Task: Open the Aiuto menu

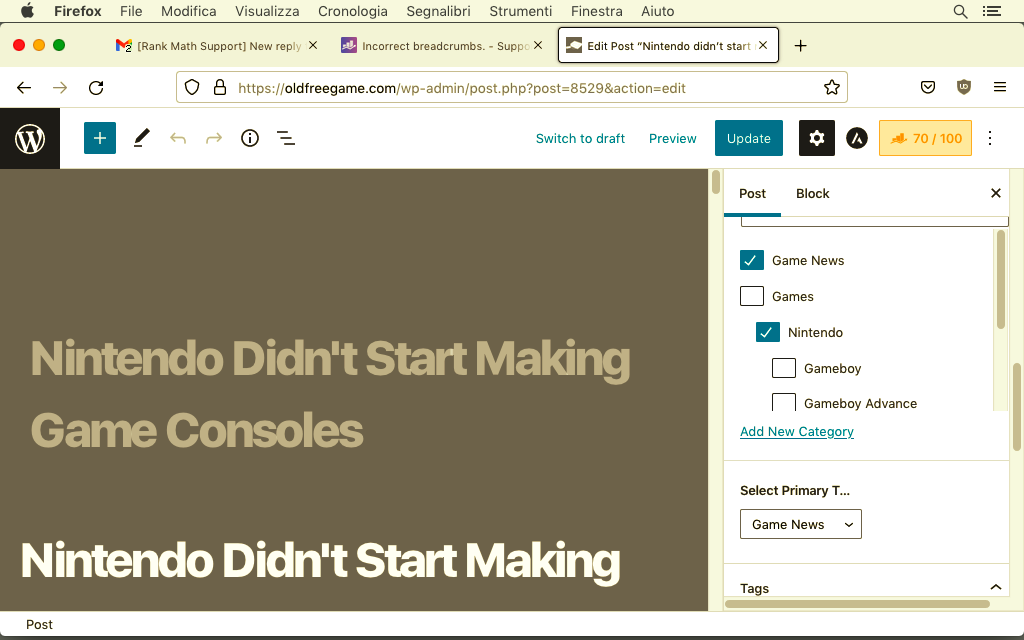Action: pyautogui.click(x=658, y=11)
